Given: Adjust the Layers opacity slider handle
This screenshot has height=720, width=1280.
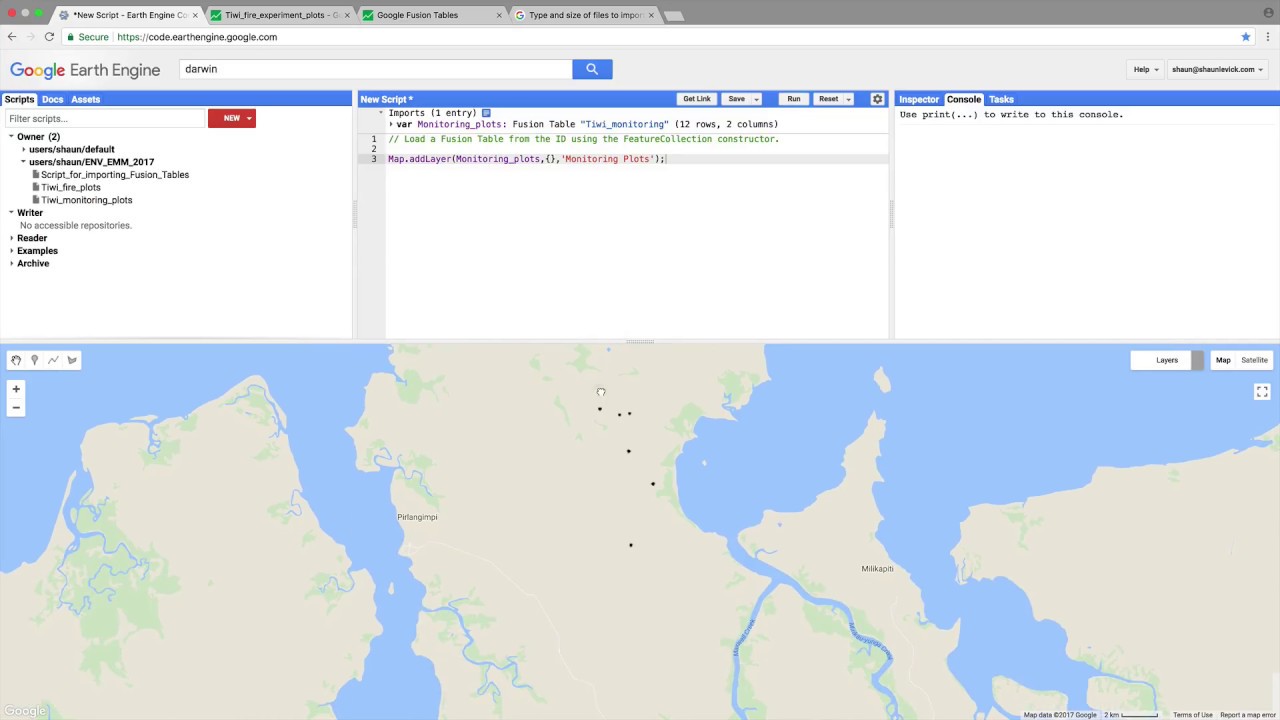Looking at the screenshot, I should [x=1197, y=360].
